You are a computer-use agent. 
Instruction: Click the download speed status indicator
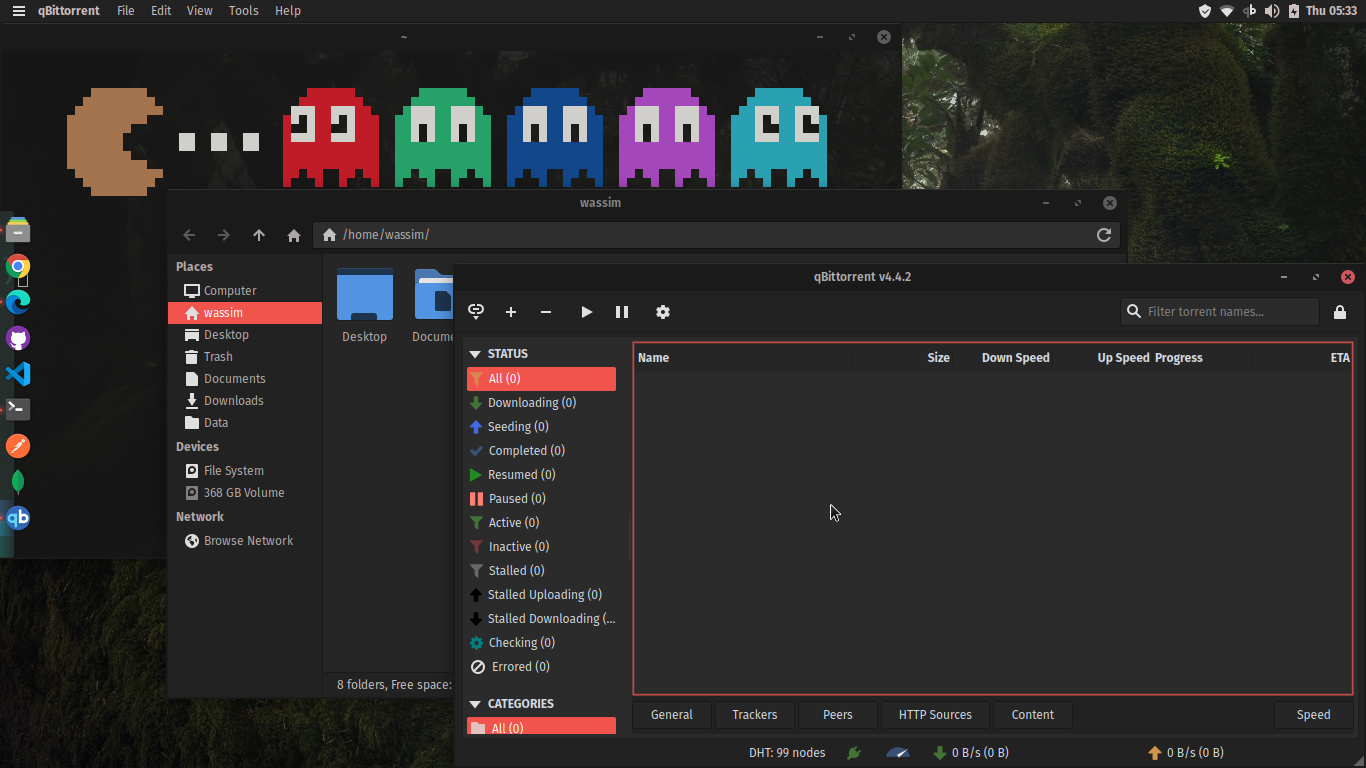[971, 753]
